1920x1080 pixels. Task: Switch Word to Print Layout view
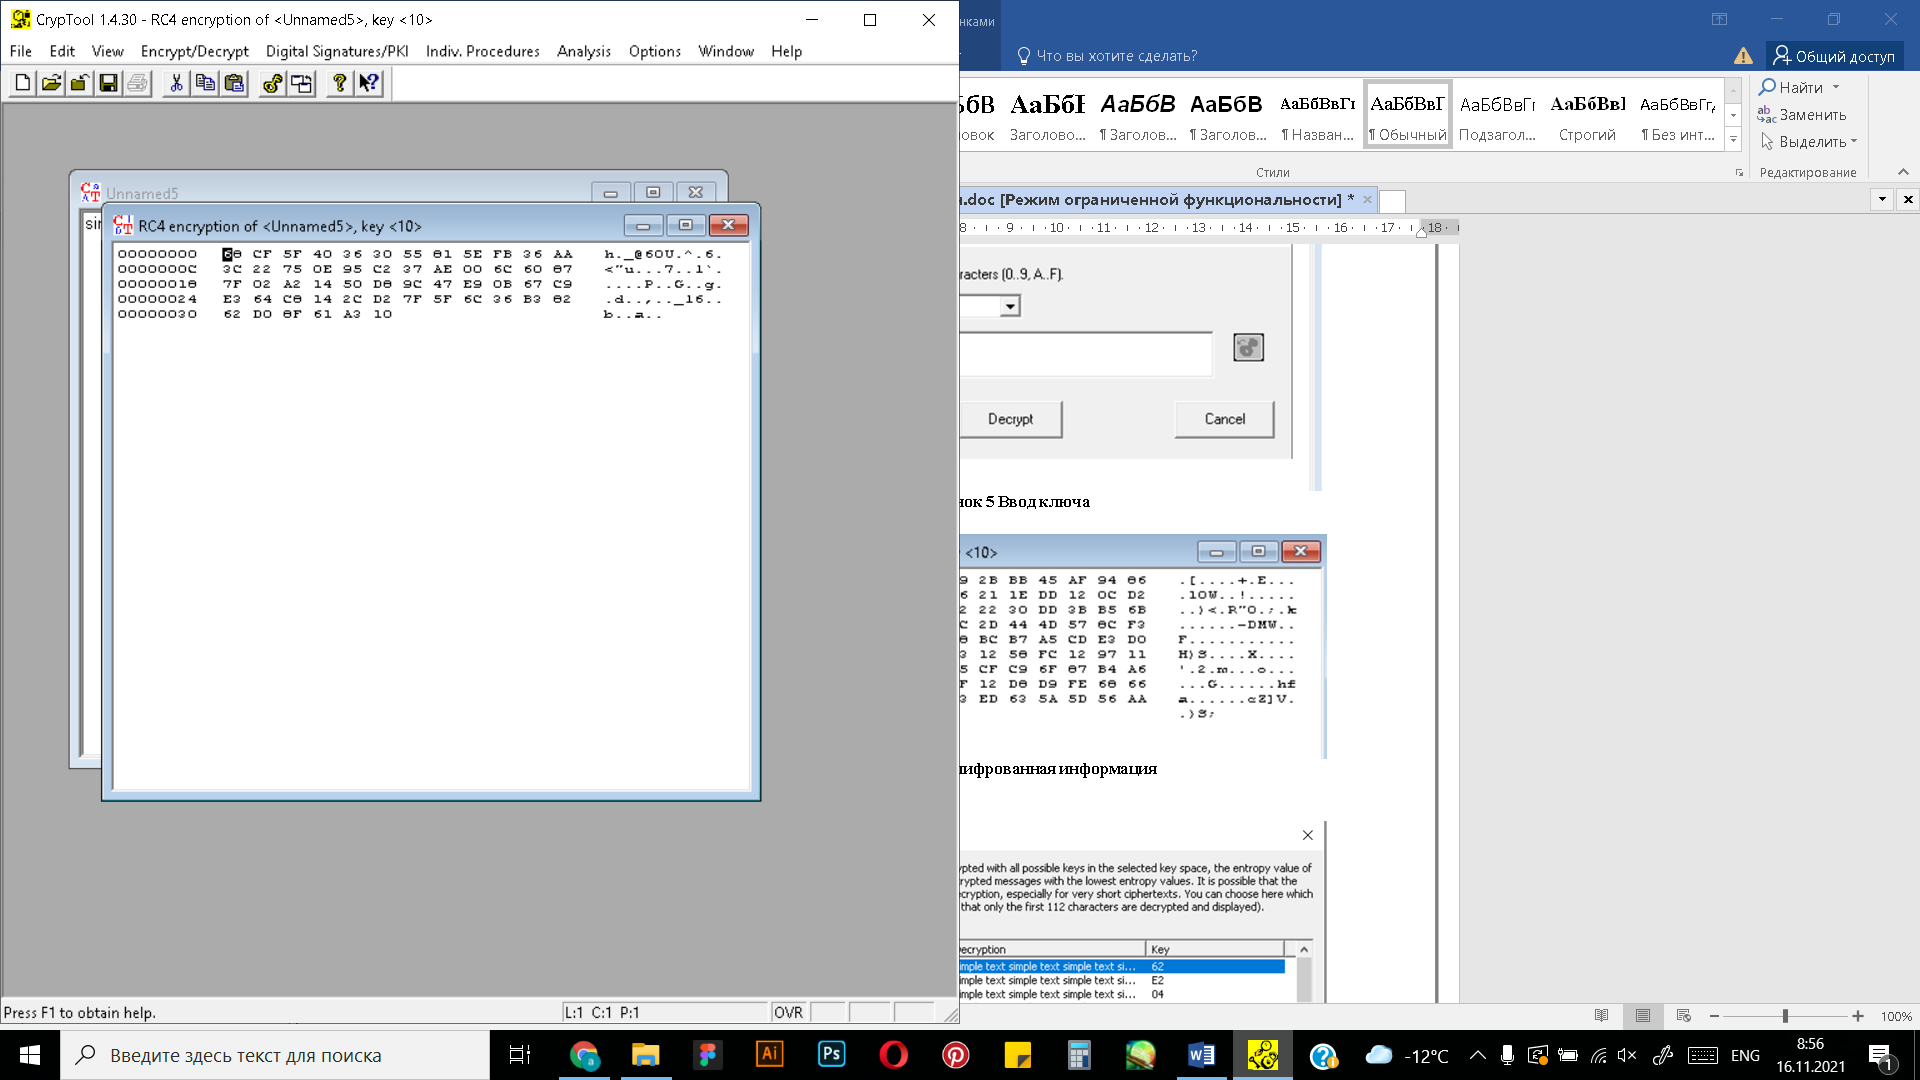[x=1643, y=1016]
